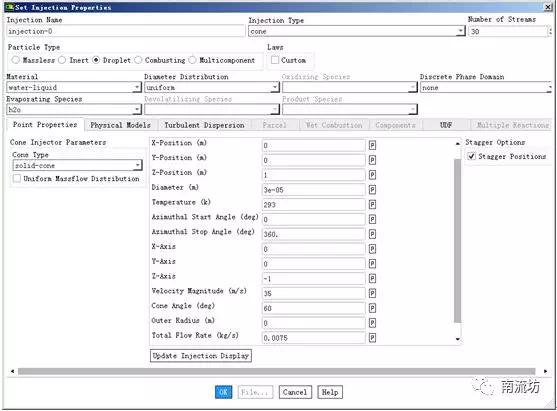Switch to the Physical Models tab
The image size is (557, 411).
coord(120,125)
